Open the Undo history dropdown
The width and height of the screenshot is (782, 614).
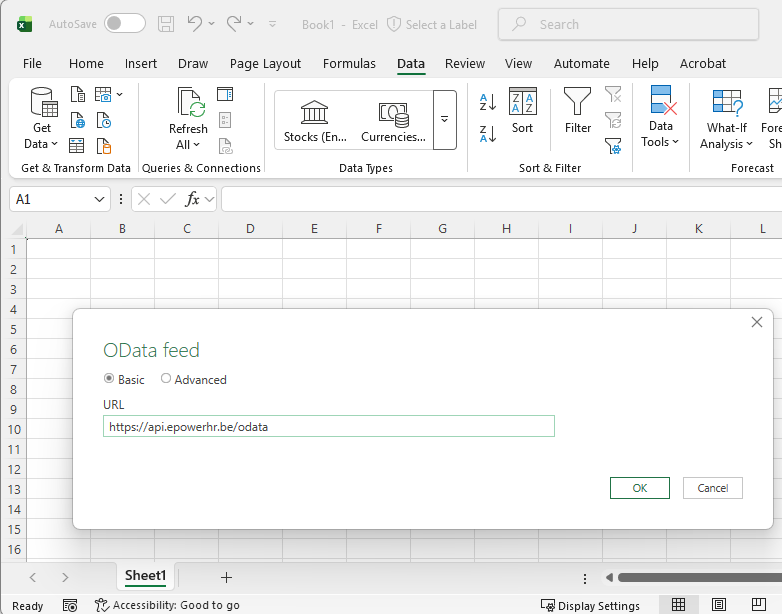(x=211, y=23)
